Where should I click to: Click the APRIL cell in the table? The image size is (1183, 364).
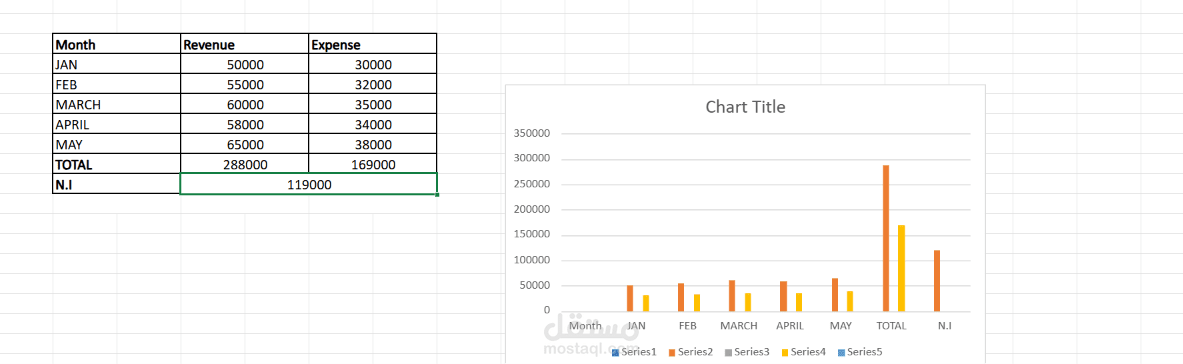[116, 125]
